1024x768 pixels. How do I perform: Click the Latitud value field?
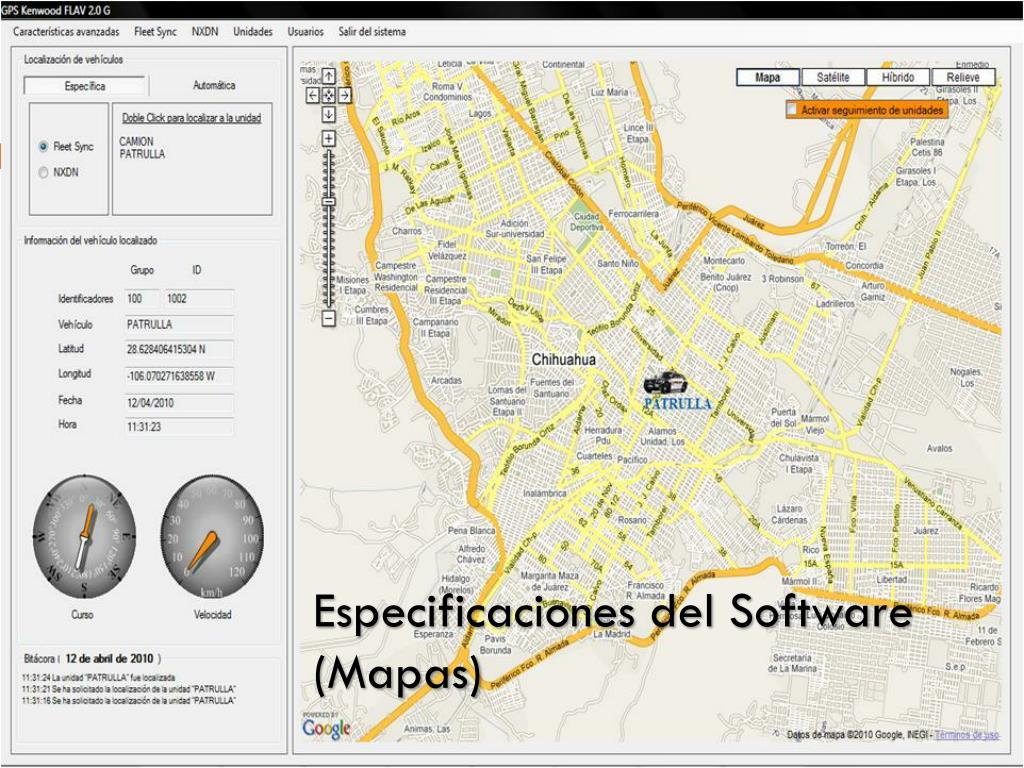[179, 349]
